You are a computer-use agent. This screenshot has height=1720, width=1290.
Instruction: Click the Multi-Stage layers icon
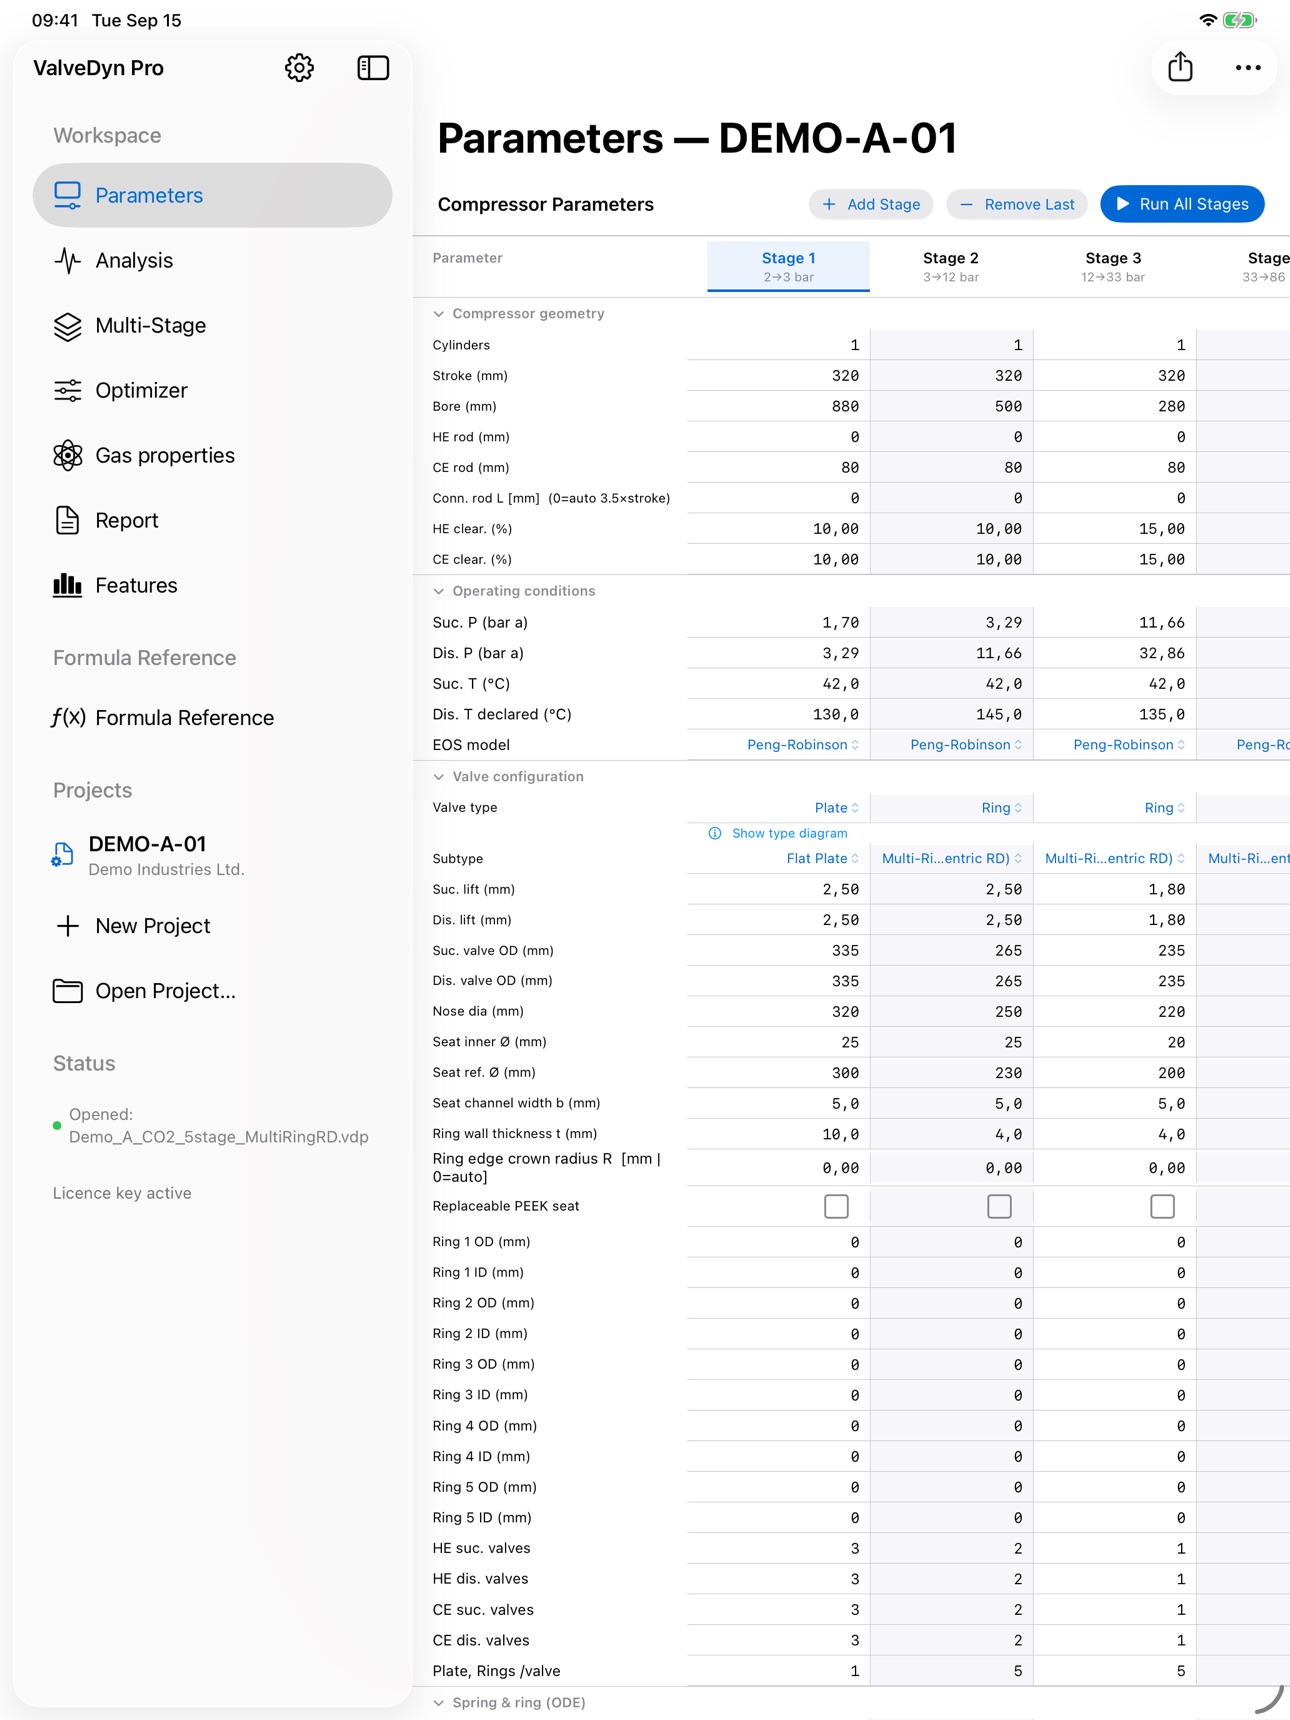point(67,326)
